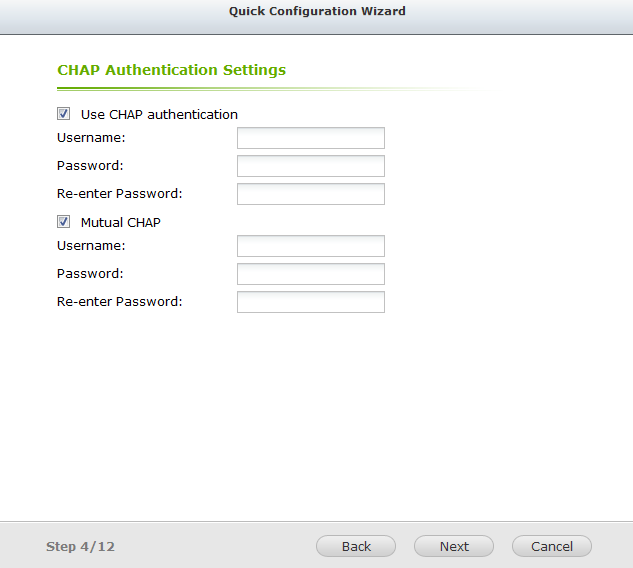Image resolution: width=633 pixels, height=568 pixels.
Task: Click the CHAP Authentication Settings heading
Action: (172, 70)
